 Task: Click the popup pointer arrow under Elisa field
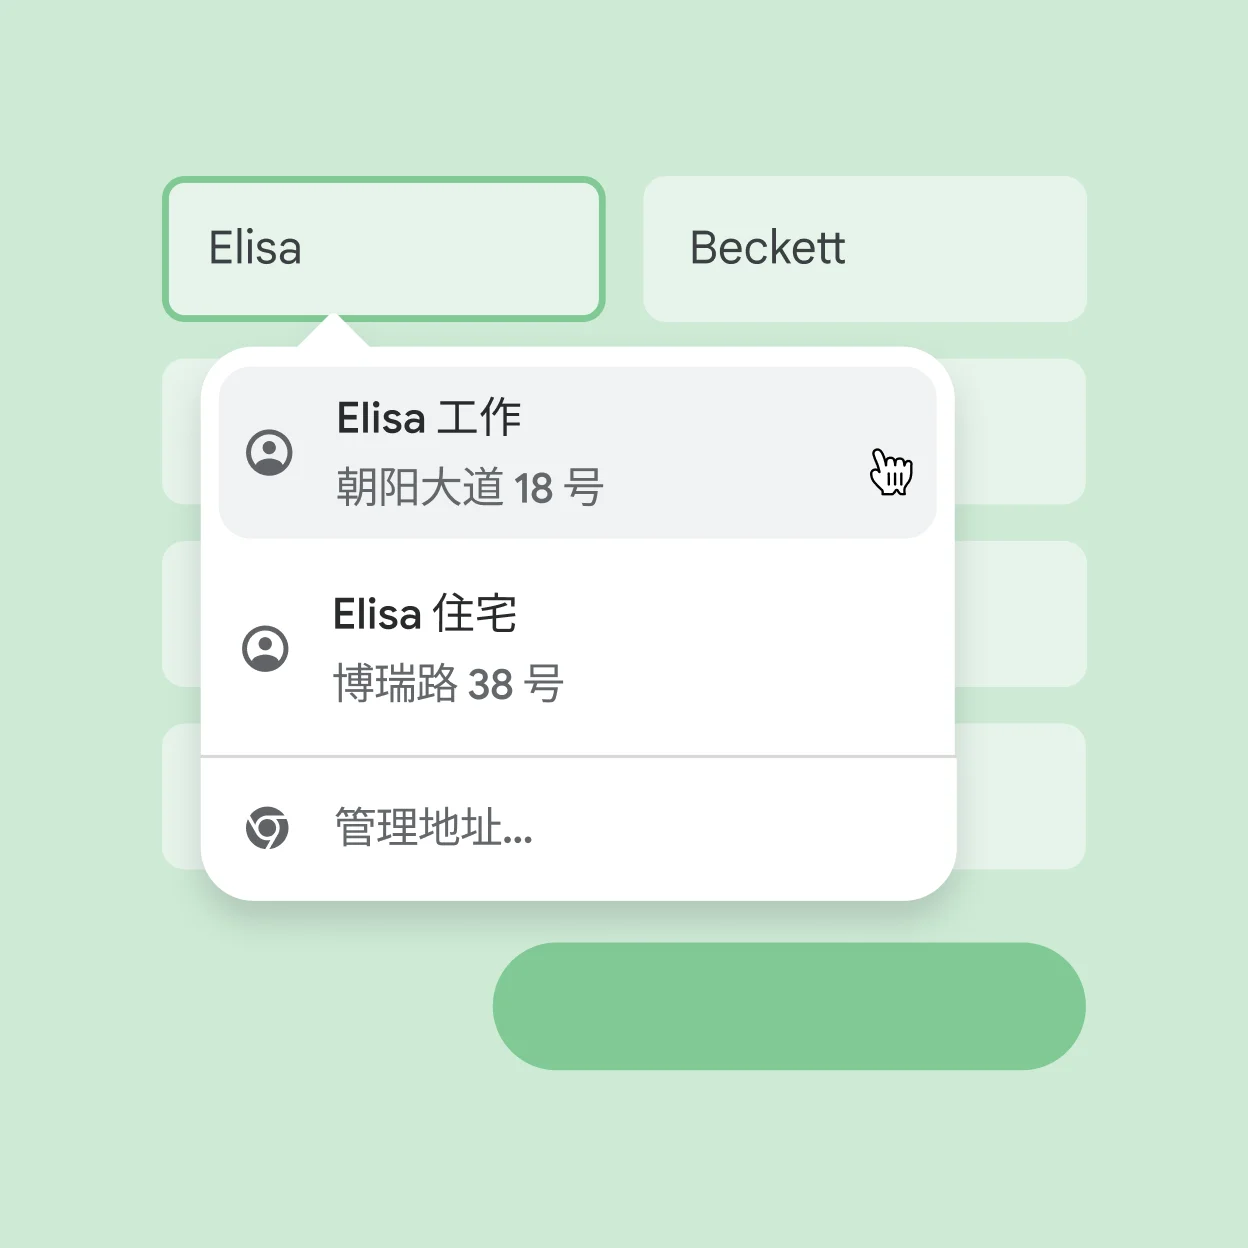(x=334, y=332)
